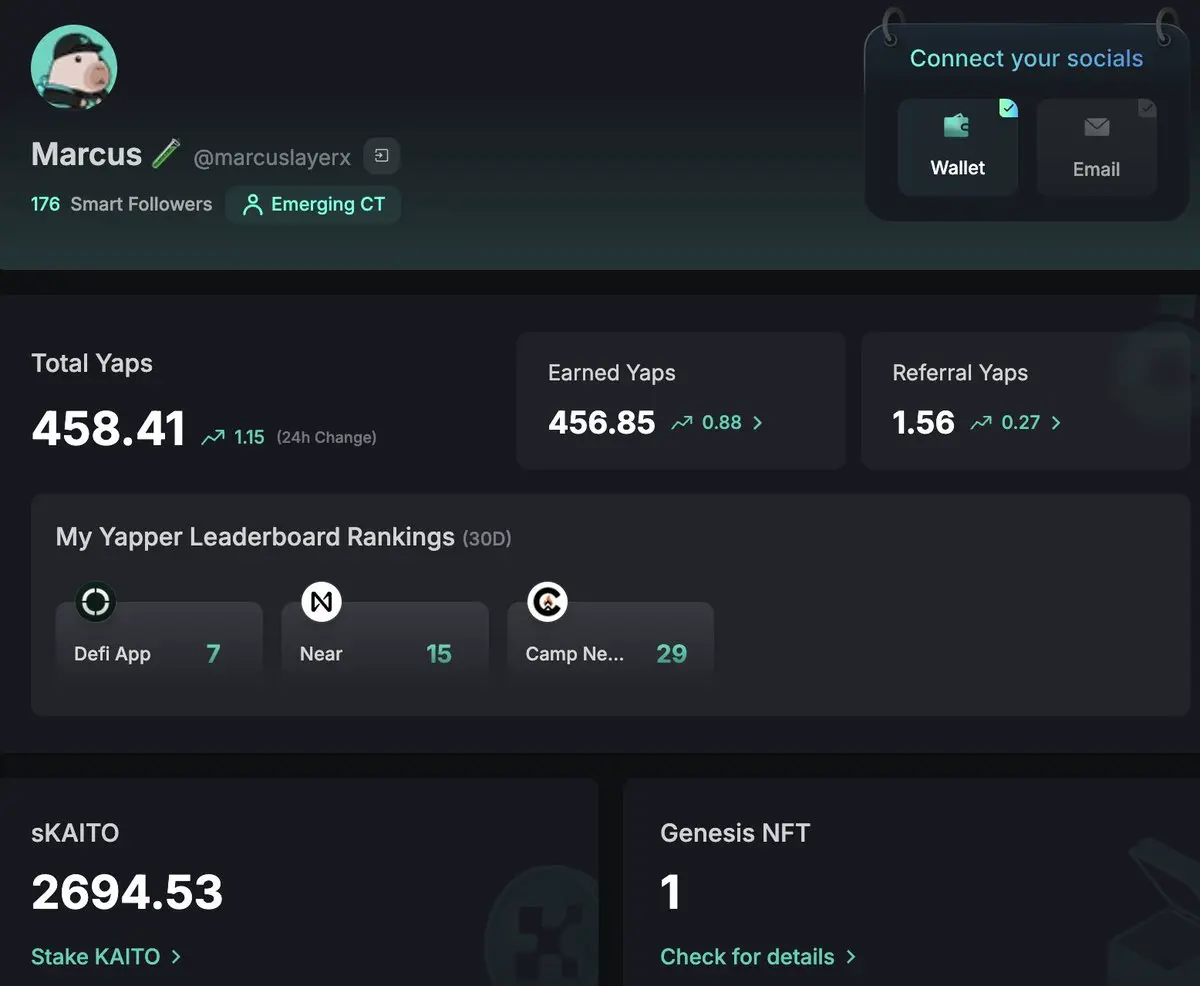Click the wallet icon above Wallet label
1200x986 pixels.
point(957,126)
